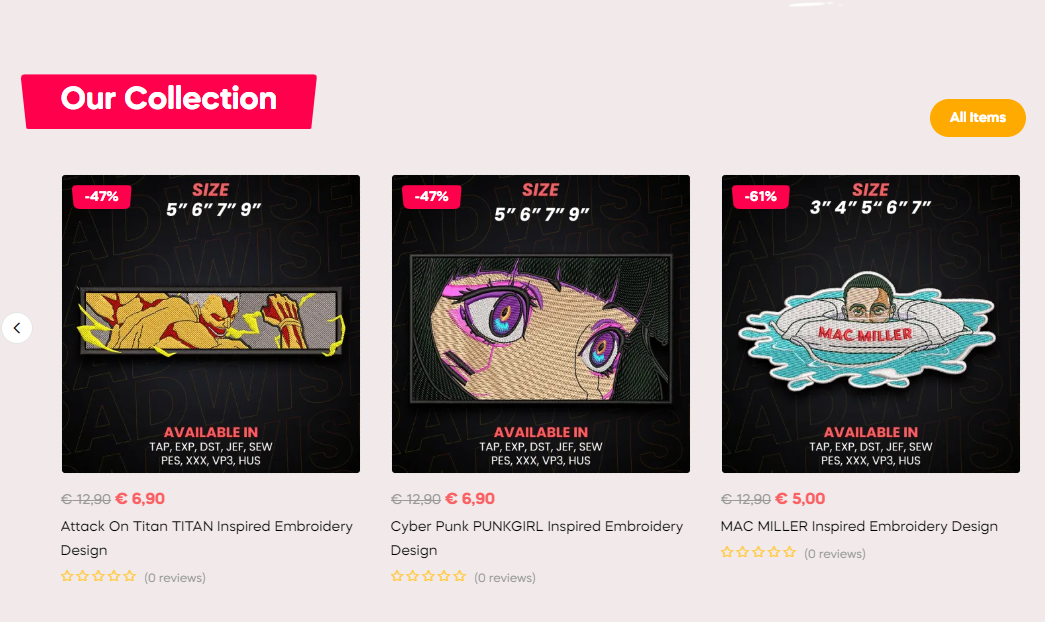Screen dimensions: 1045x622
Task: Click the previous carousel arrow
Action: 17,328
